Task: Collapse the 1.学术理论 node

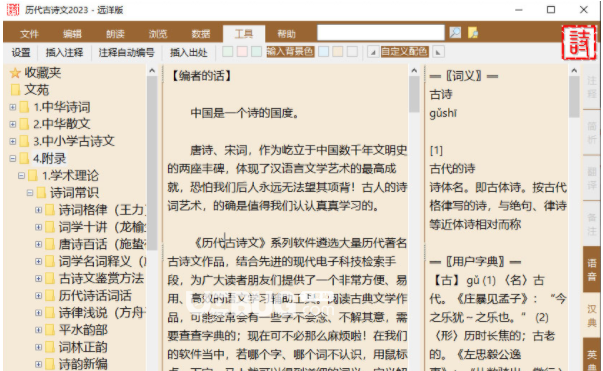Action: (22, 175)
